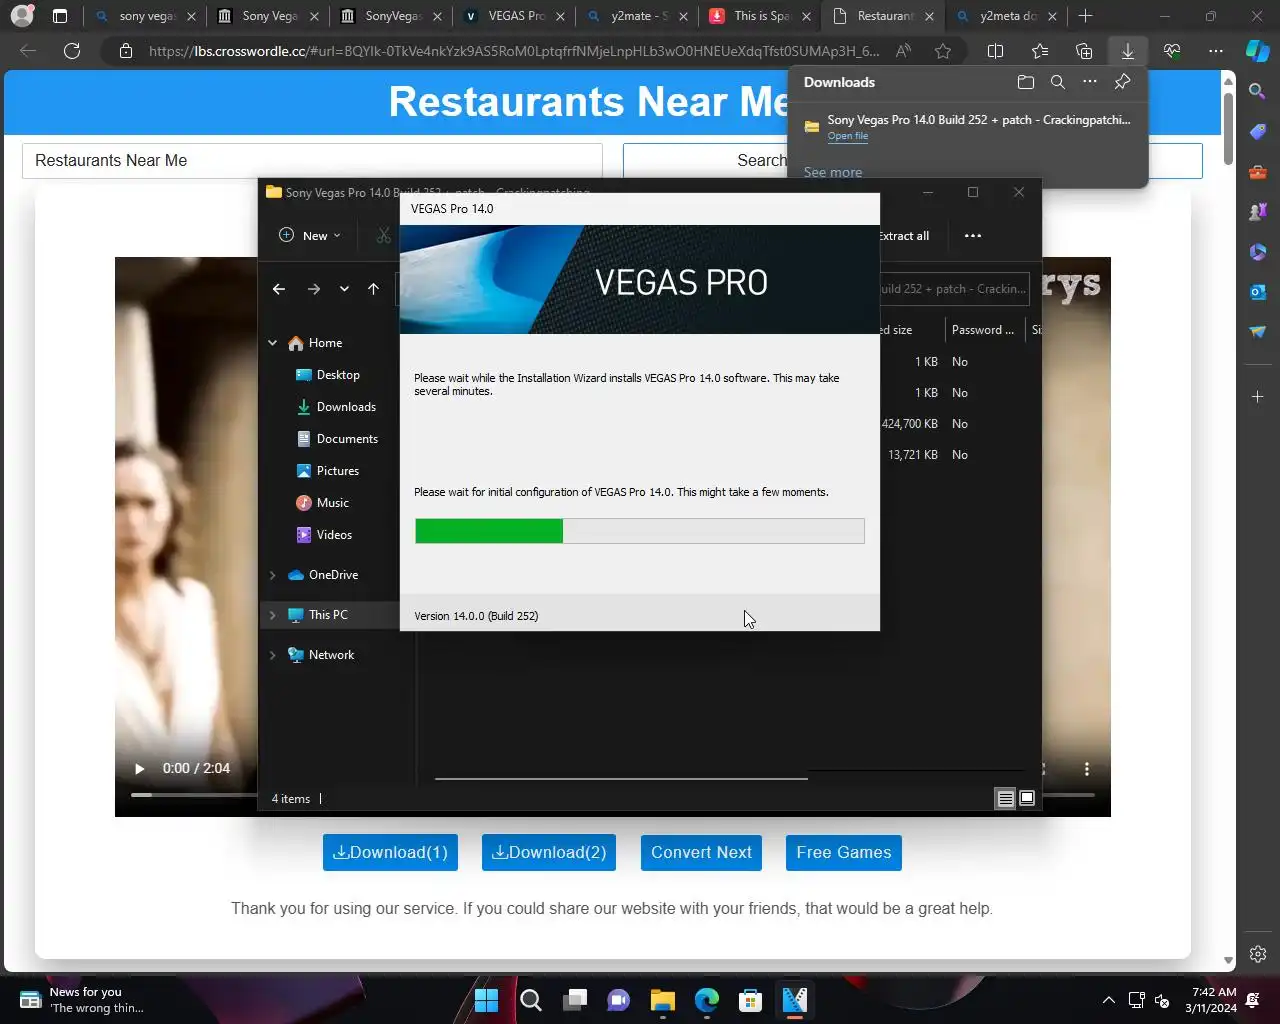Image resolution: width=1280 pixels, height=1024 pixels.
Task: Select Music in Explorer sidebar
Action: point(333,503)
